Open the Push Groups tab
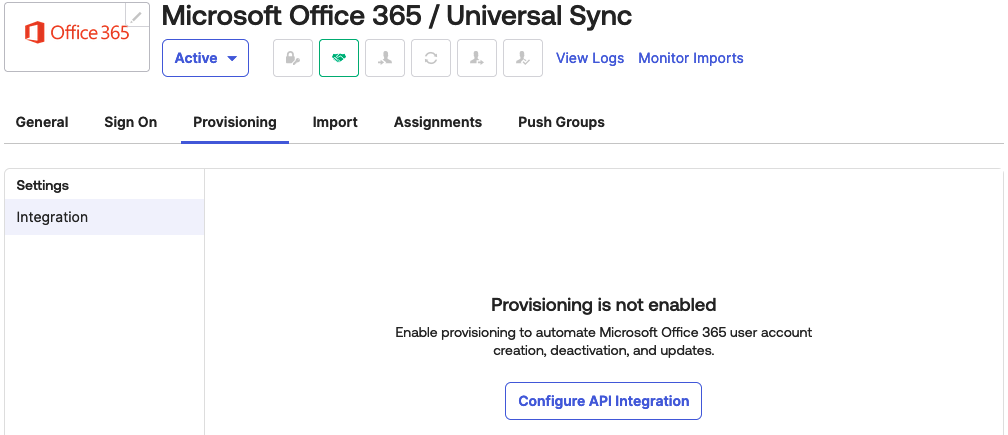 (561, 122)
